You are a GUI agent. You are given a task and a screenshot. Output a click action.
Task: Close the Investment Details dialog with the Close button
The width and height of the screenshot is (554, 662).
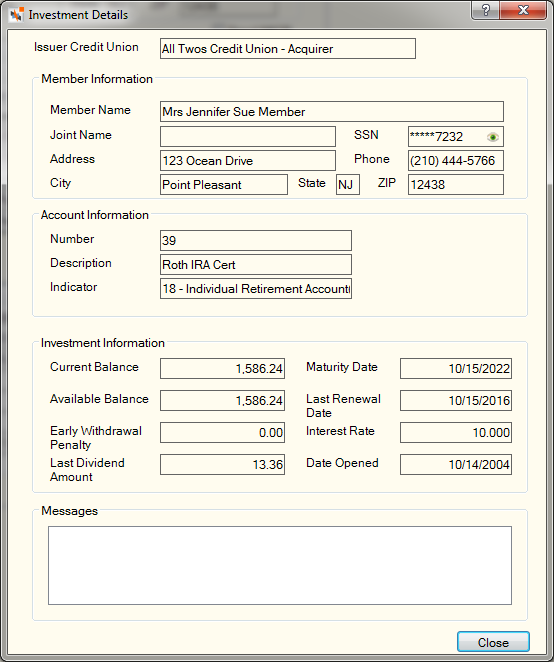tap(493, 642)
